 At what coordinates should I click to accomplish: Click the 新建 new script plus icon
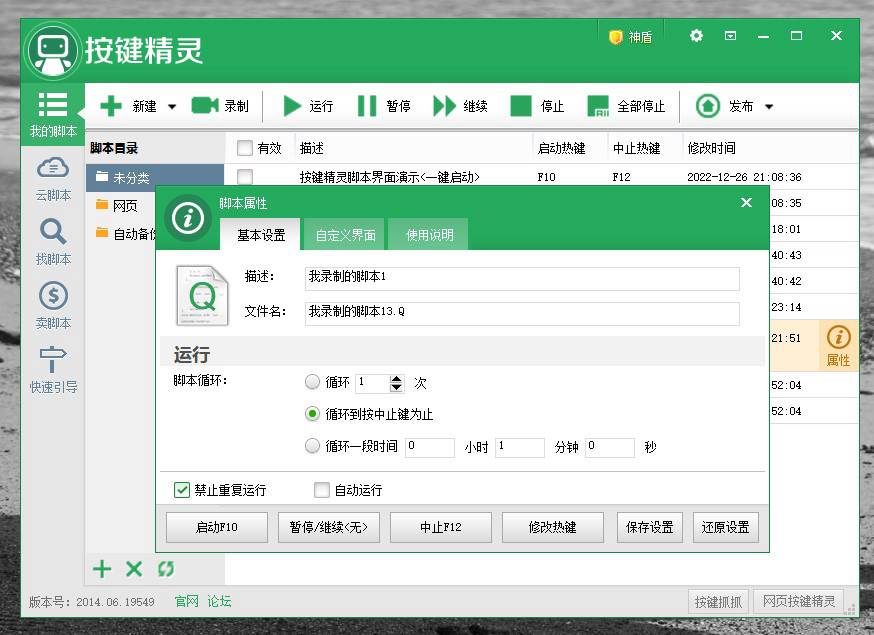point(111,106)
